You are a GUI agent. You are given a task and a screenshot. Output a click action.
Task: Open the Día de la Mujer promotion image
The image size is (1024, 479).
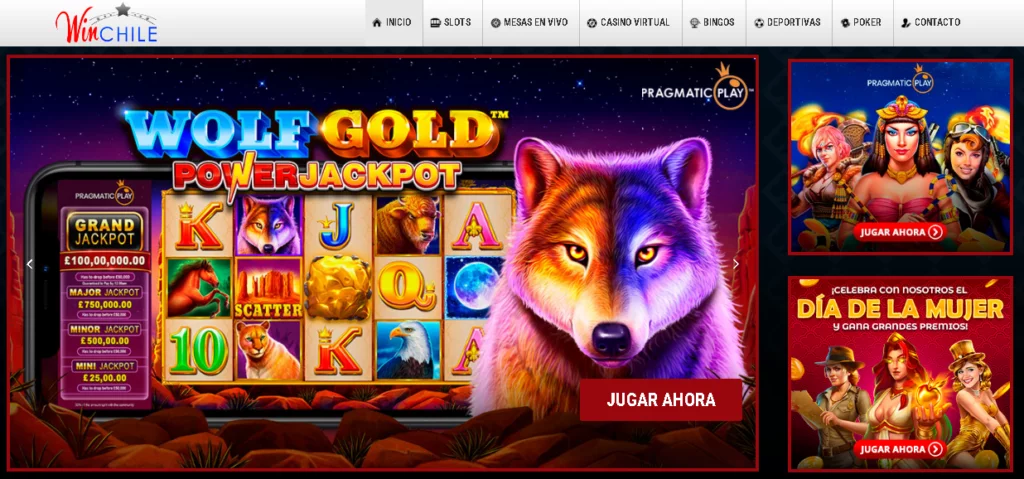click(x=900, y=373)
